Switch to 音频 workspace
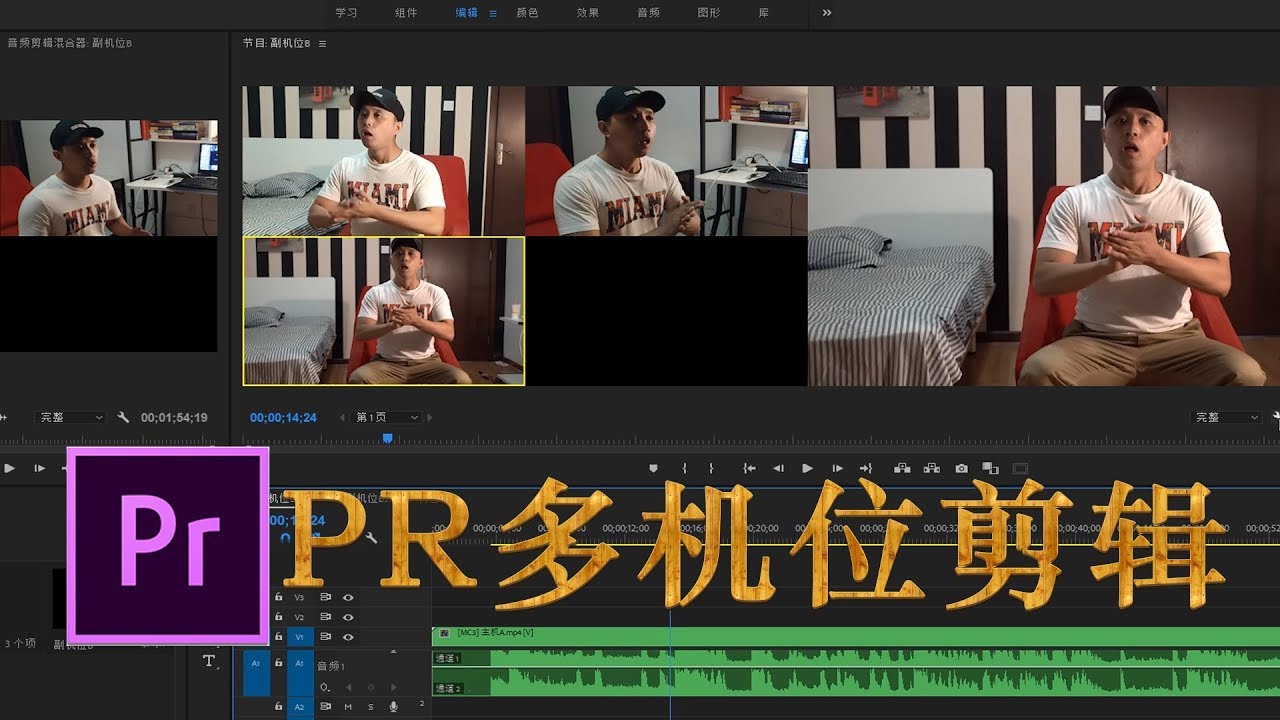This screenshot has height=720, width=1280. (648, 13)
